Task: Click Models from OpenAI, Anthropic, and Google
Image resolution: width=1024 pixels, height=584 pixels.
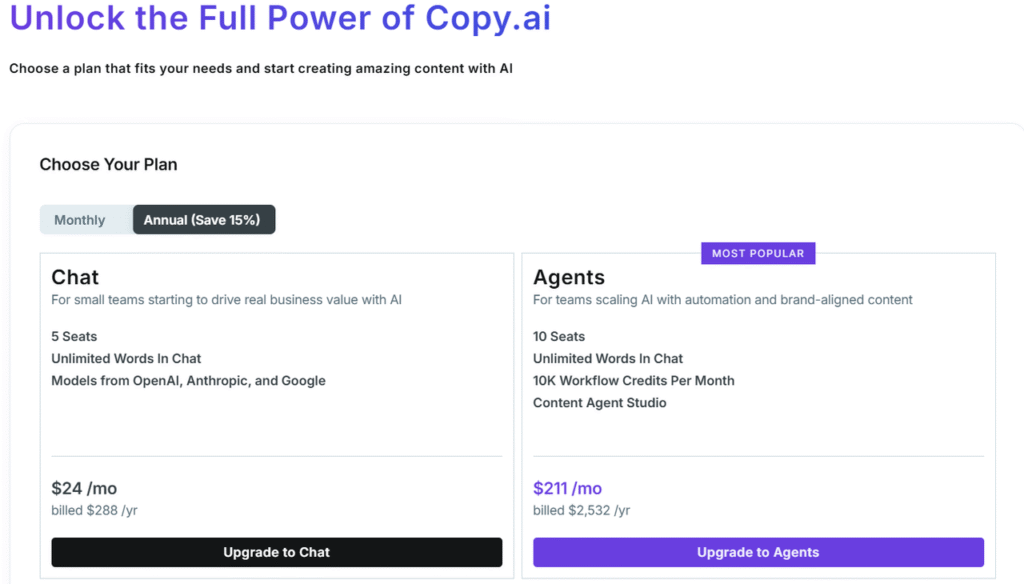Action: 188,381
